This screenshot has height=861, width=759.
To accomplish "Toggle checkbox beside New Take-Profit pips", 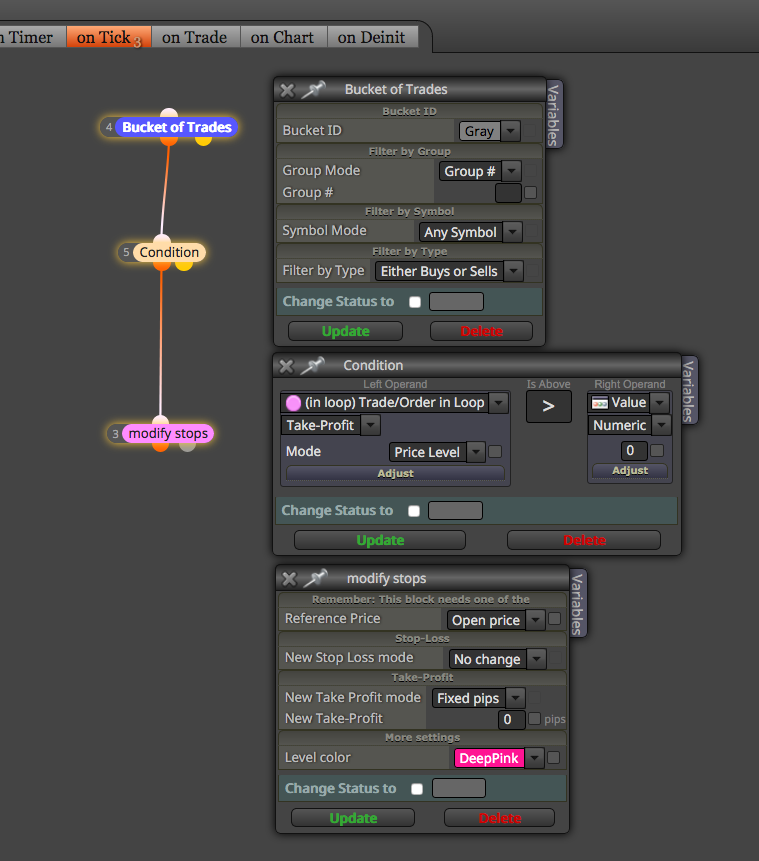I will click(534, 719).
